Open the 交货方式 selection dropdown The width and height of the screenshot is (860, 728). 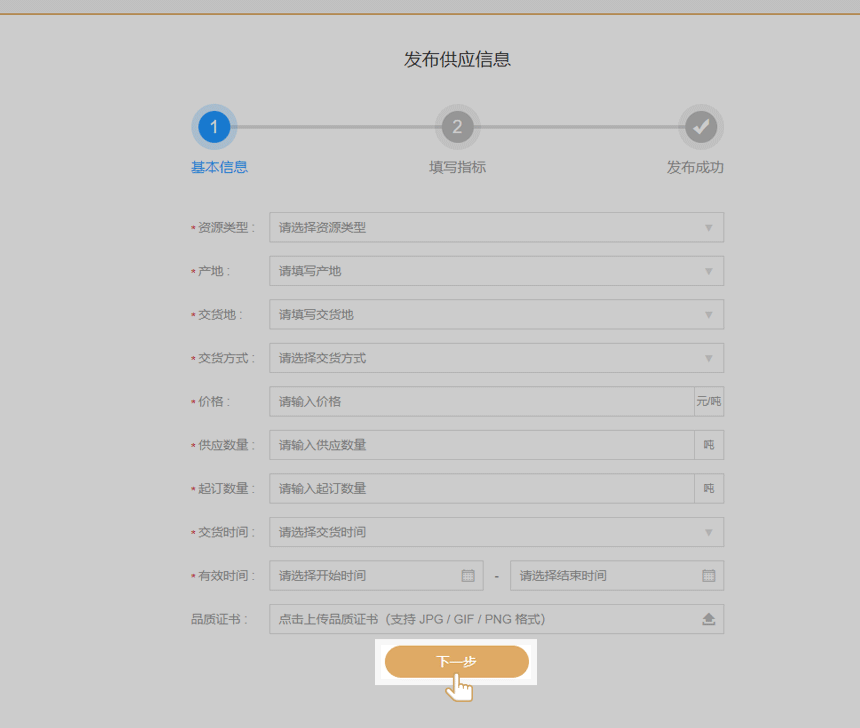(708, 358)
